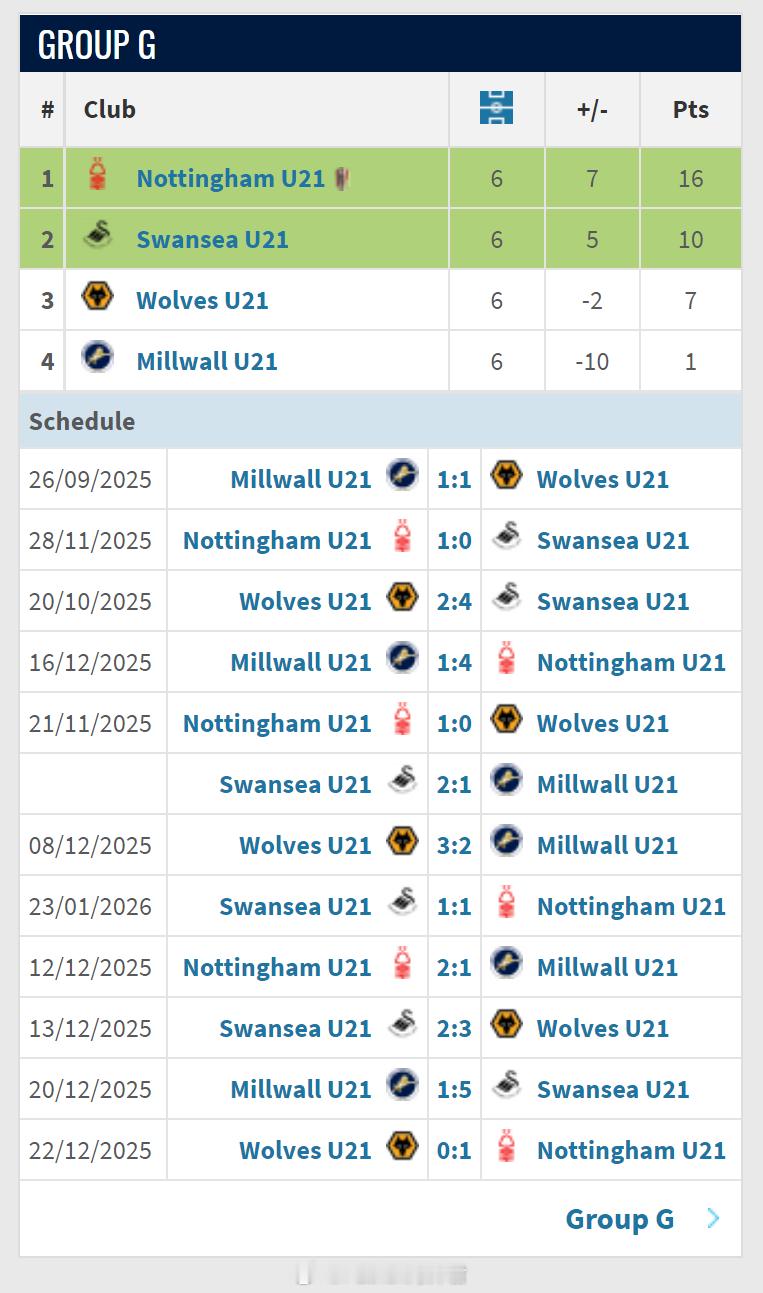
Task: Open the Group G chevron arrow at bottom
Action: (x=713, y=1217)
